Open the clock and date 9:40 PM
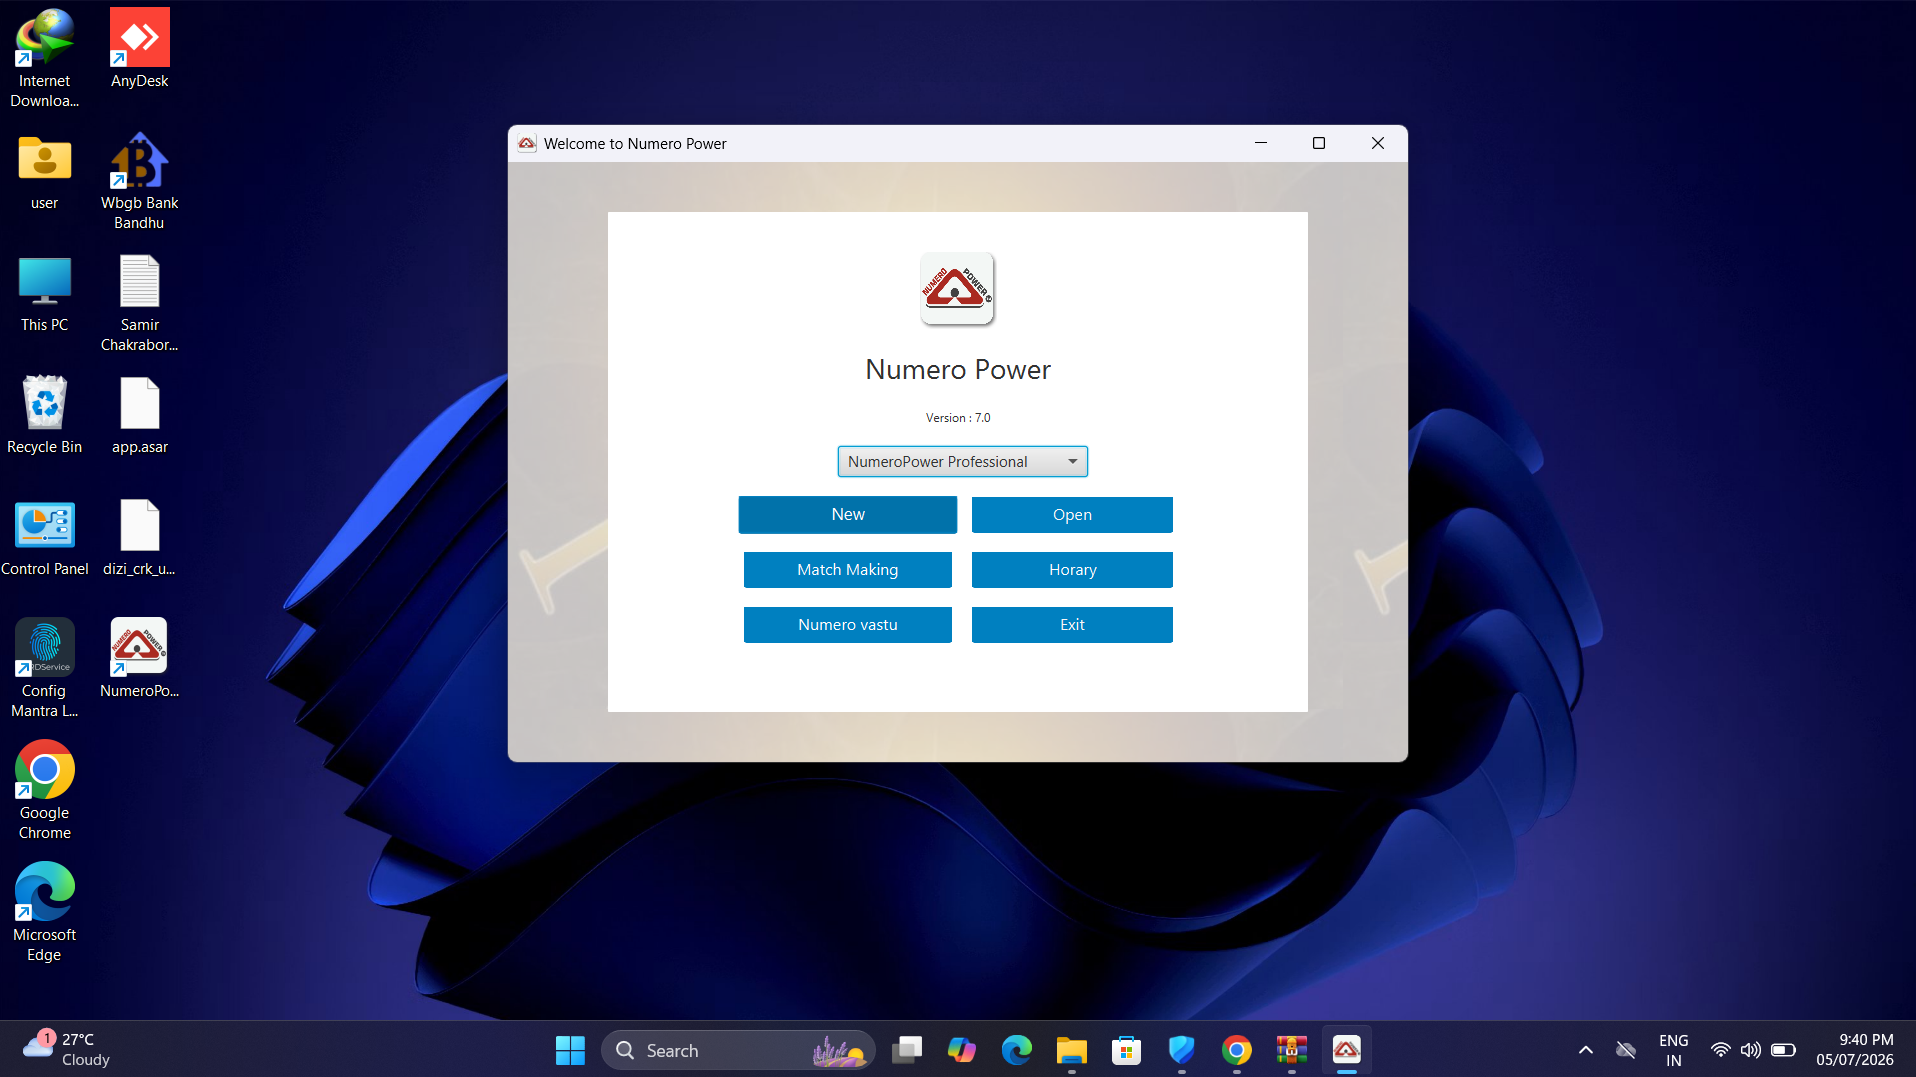The width and height of the screenshot is (1916, 1077). [x=1855, y=1050]
